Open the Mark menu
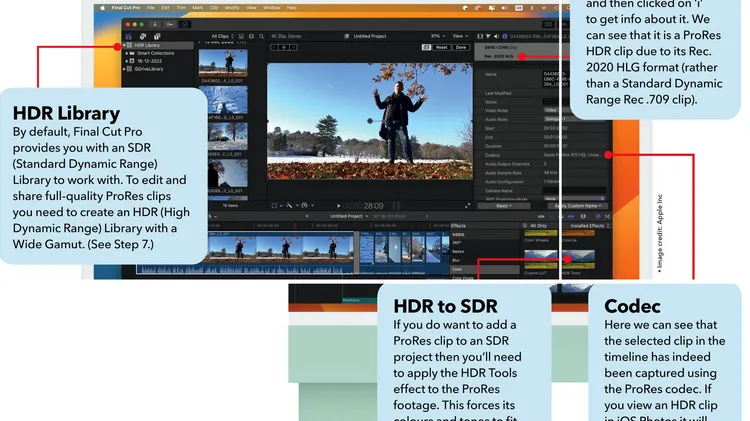The image size is (750, 421). (x=198, y=8)
